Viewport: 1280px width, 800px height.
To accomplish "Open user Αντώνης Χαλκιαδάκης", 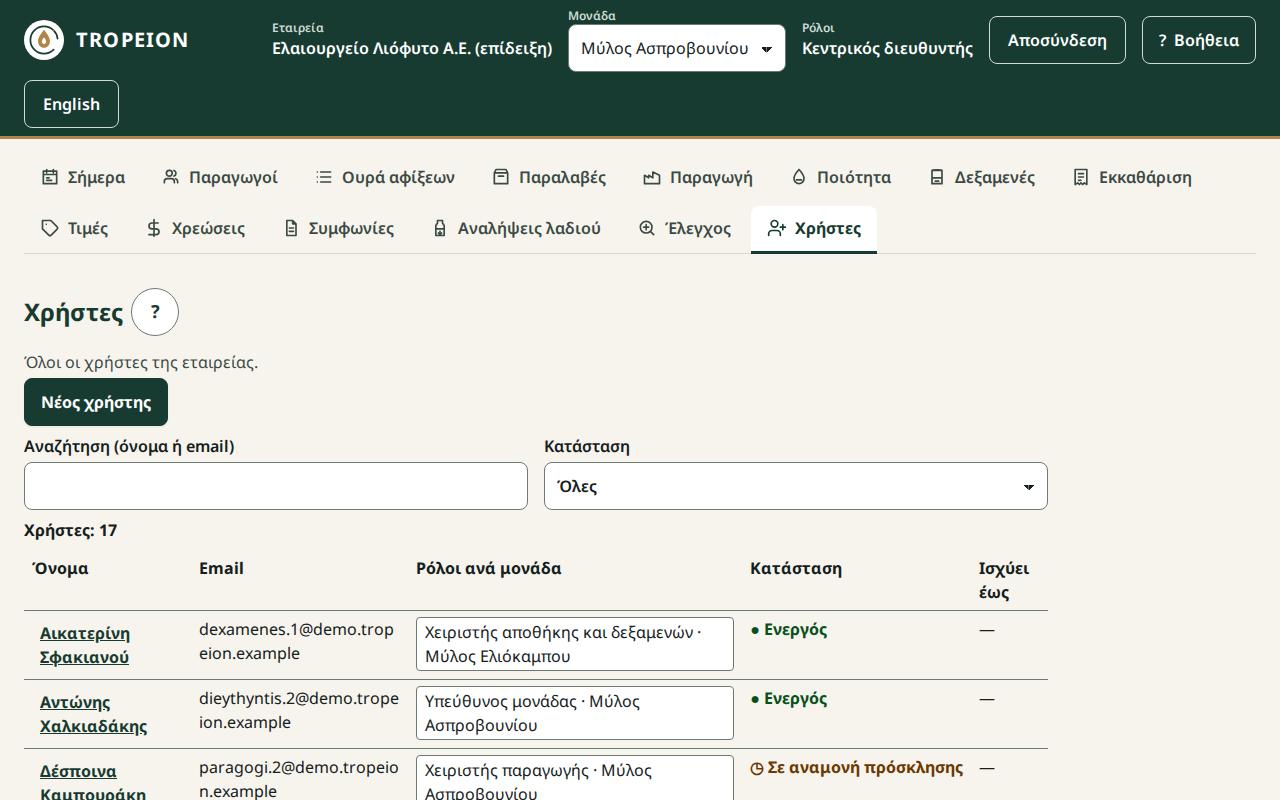I will pyautogui.click(x=93, y=714).
